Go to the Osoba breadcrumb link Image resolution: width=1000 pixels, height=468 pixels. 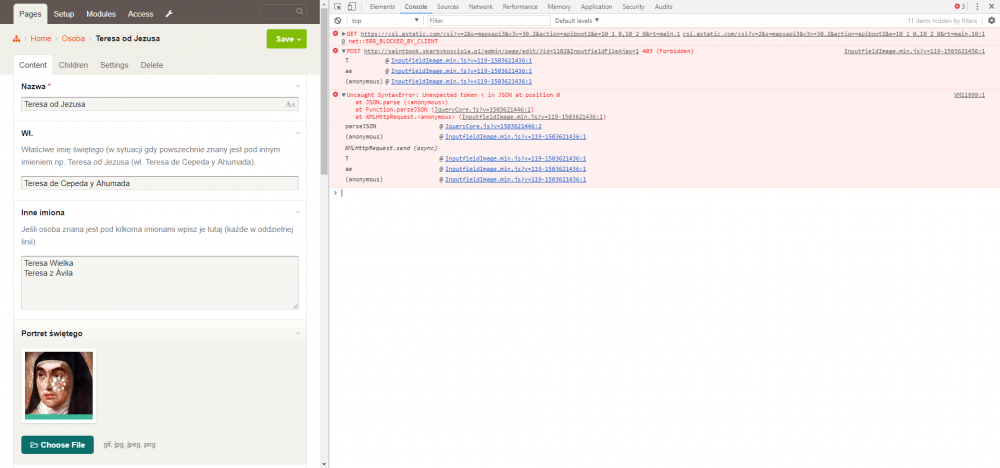[x=73, y=39]
